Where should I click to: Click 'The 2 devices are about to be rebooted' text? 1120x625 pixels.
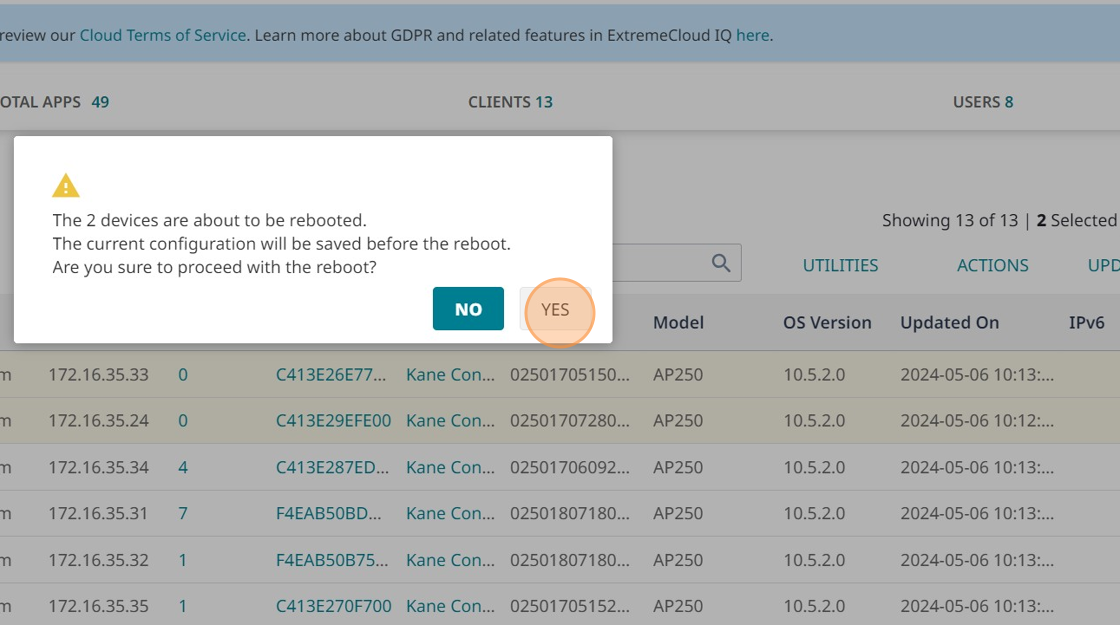tap(209, 220)
